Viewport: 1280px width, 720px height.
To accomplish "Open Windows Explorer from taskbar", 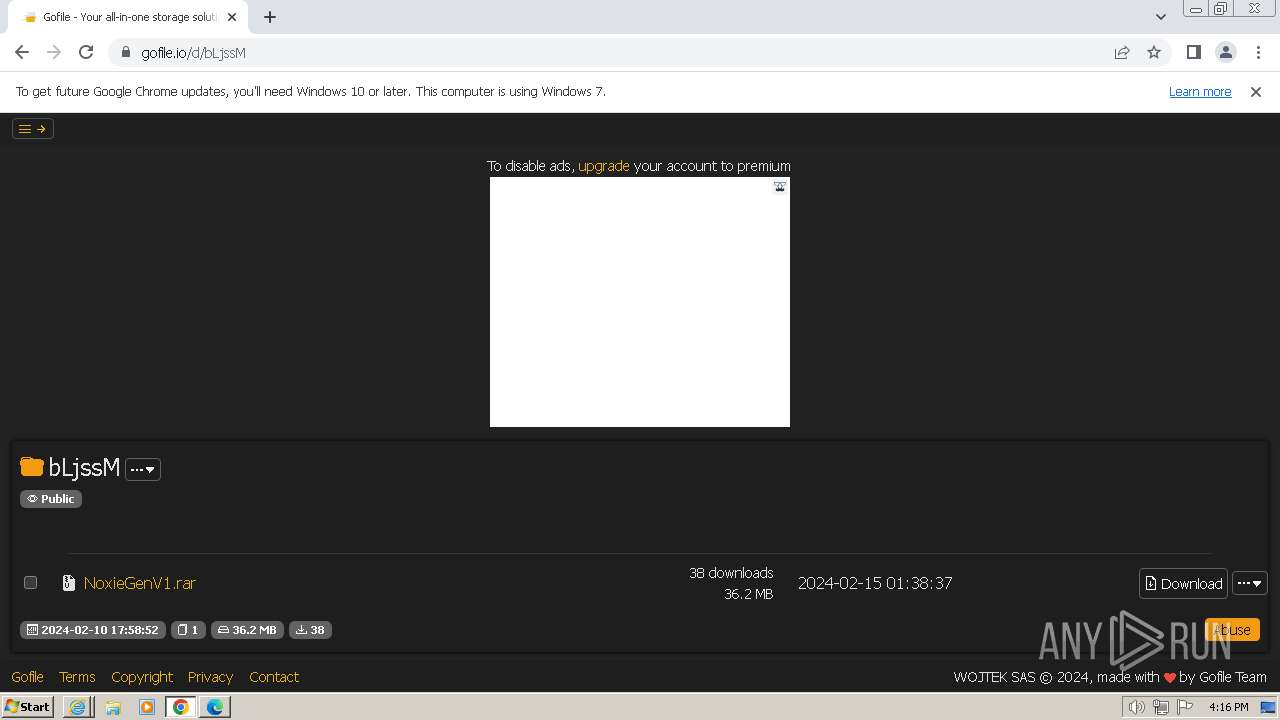I will [x=113, y=707].
